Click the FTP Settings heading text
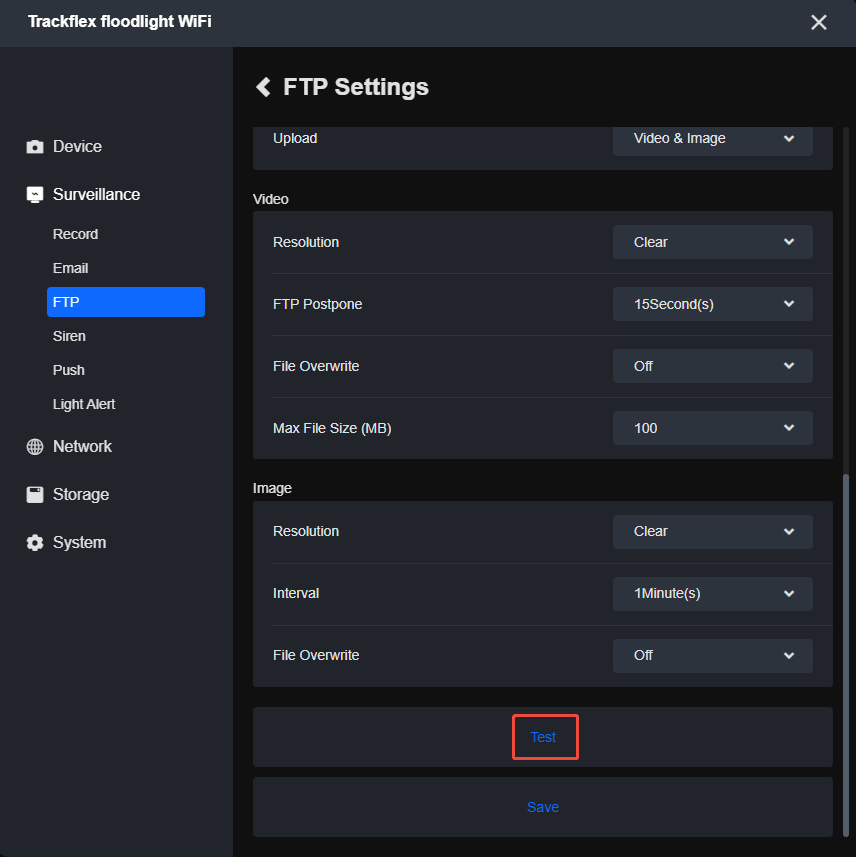856x857 pixels. pyautogui.click(x=356, y=87)
